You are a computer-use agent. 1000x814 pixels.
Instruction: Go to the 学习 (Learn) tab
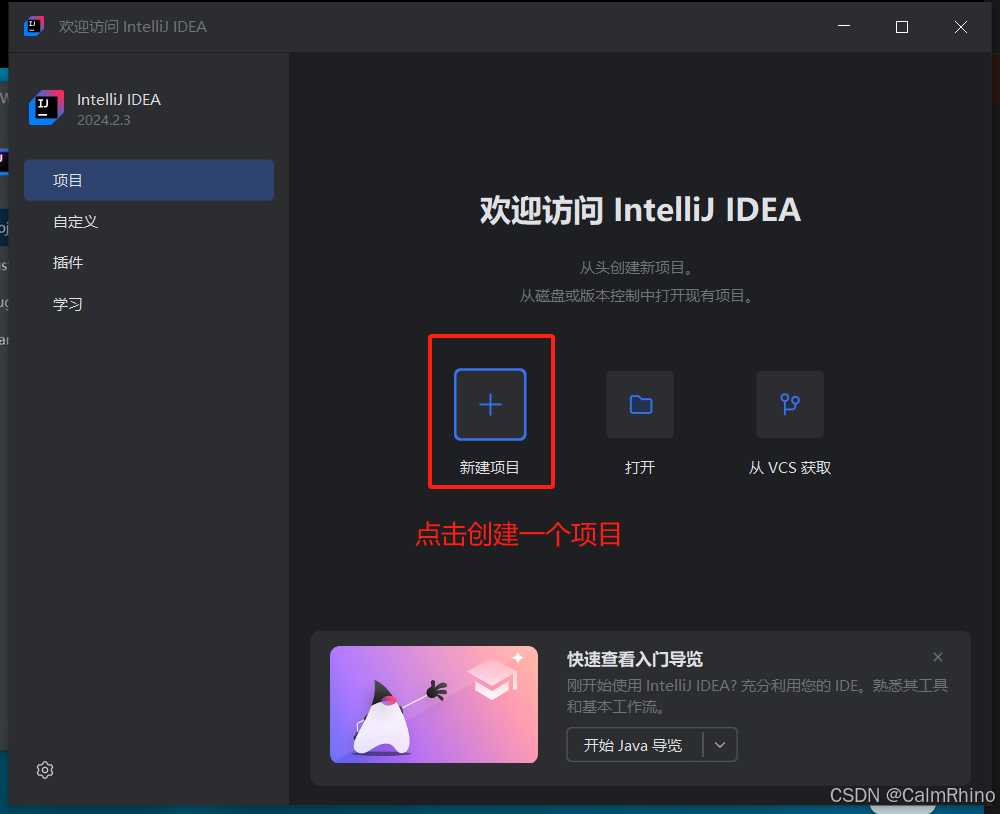coord(149,304)
